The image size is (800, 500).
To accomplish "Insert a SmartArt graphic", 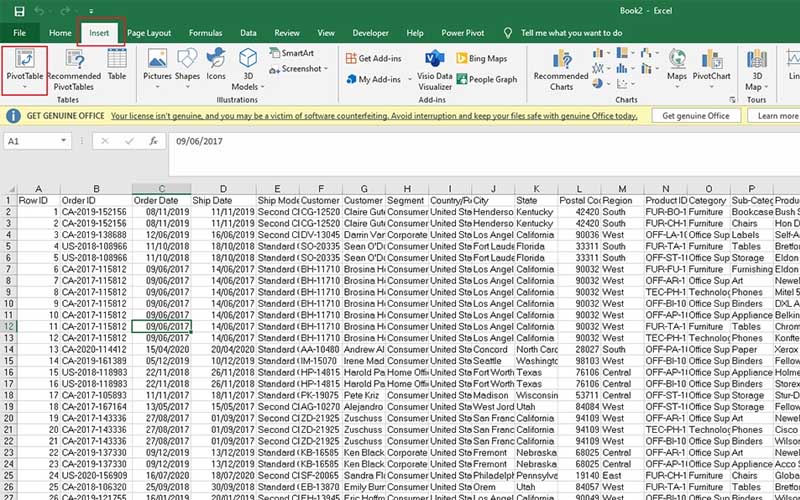I will coord(292,53).
